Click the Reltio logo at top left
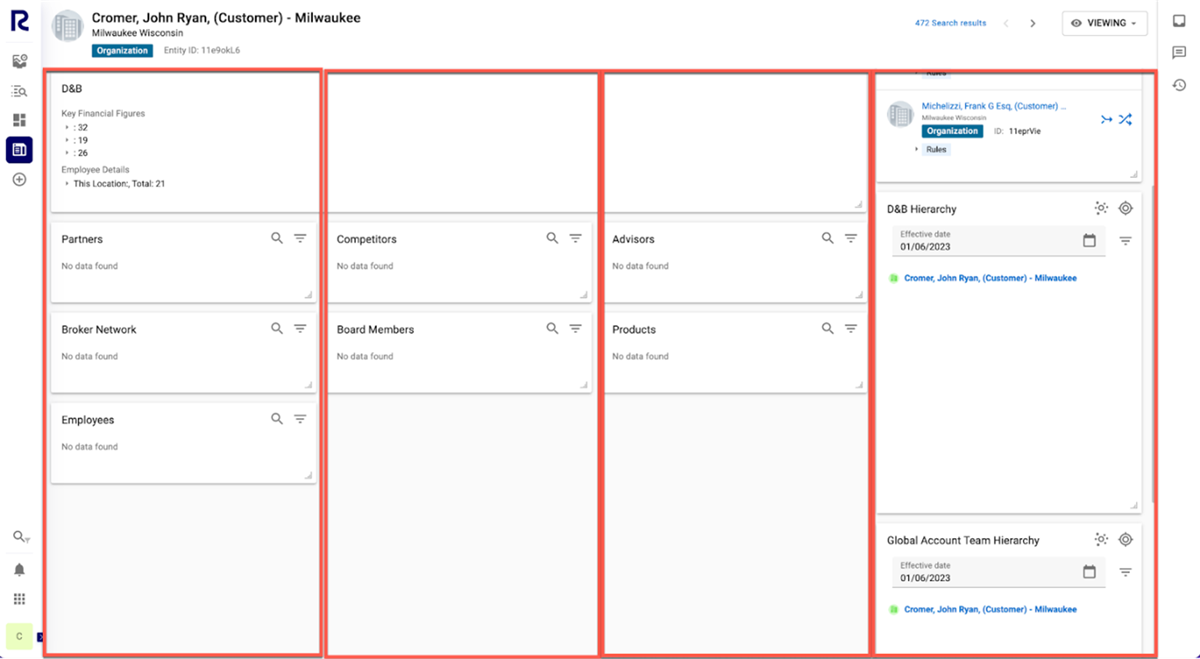The height and width of the screenshot is (659, 1200). tap(19, 22)
